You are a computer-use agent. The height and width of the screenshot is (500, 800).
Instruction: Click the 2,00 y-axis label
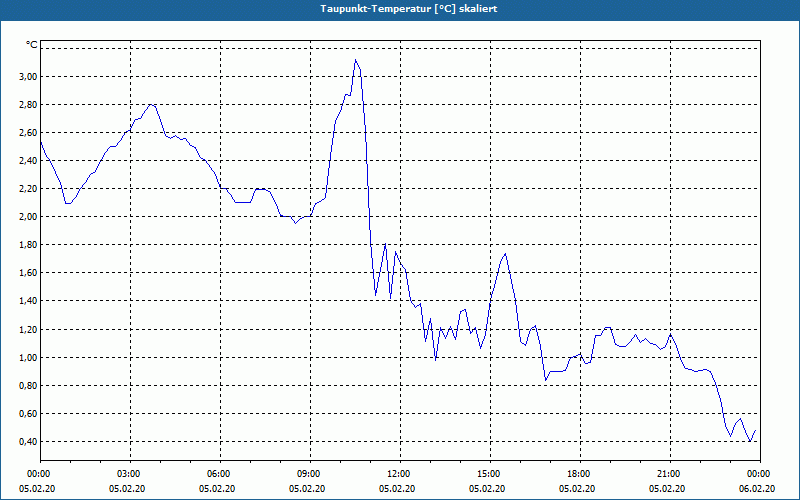point(28,217)
